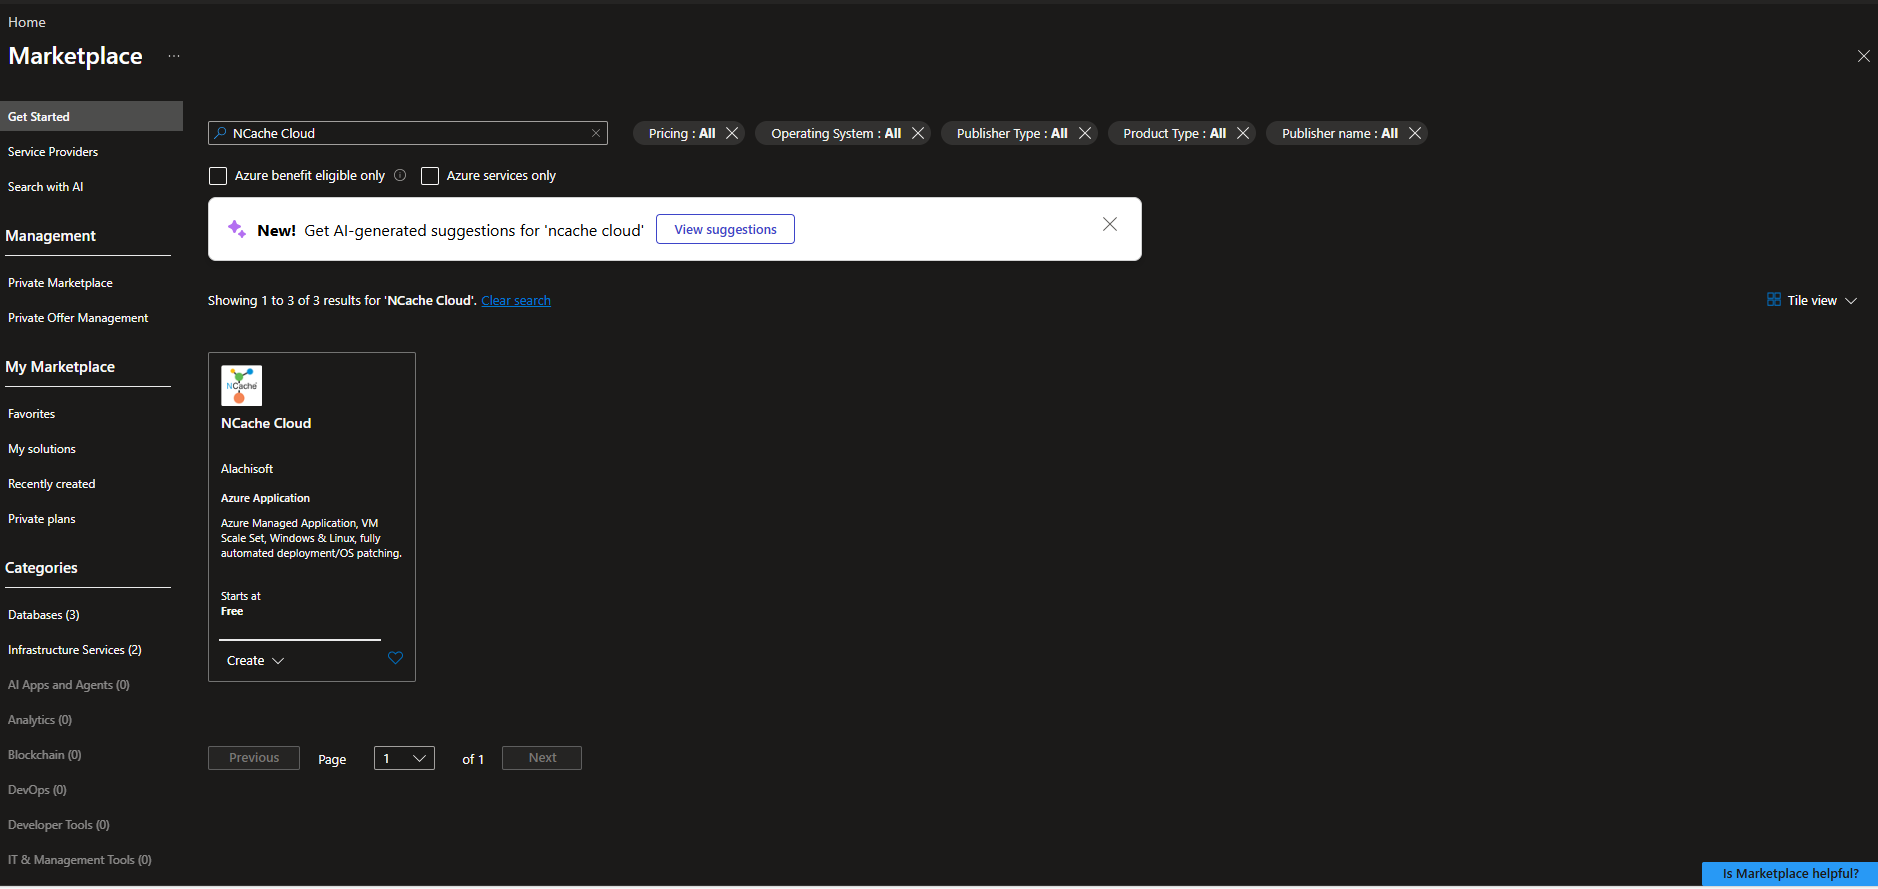Open the Publisher name filter
The width and height of the screenshot is (1878, 889).
pyautogui.click(x=1339, y=133)
